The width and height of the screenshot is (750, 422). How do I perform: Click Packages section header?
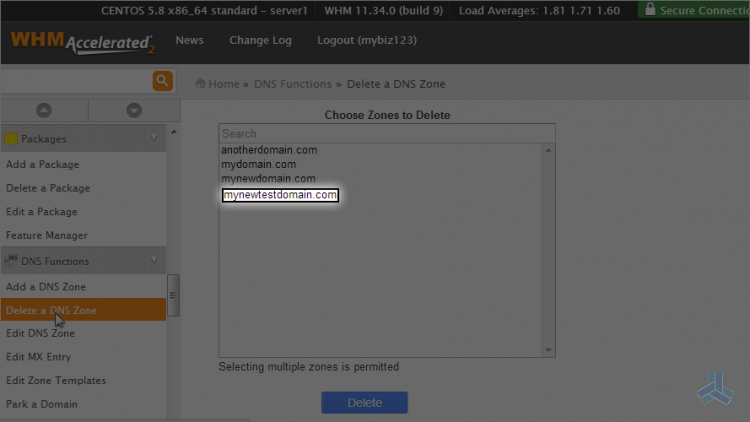[83, 139]
